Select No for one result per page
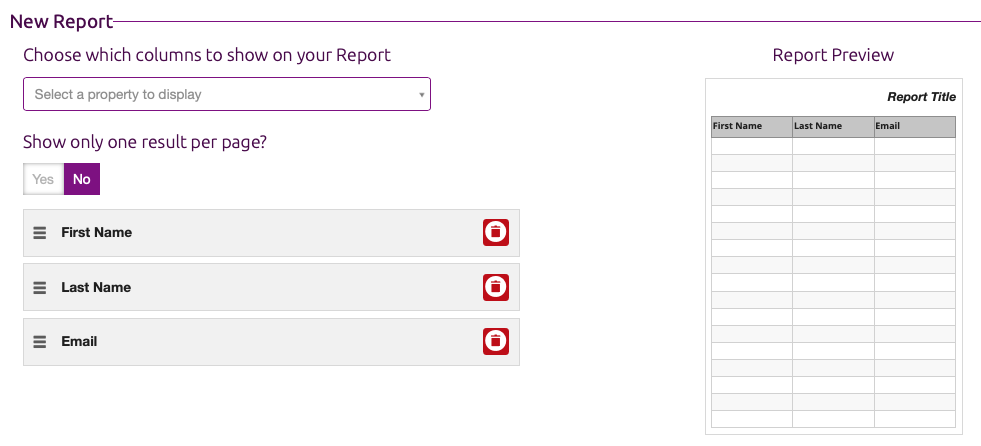This screenshot has height=446, width=981. pyautogui.click(x=82, y=179)
